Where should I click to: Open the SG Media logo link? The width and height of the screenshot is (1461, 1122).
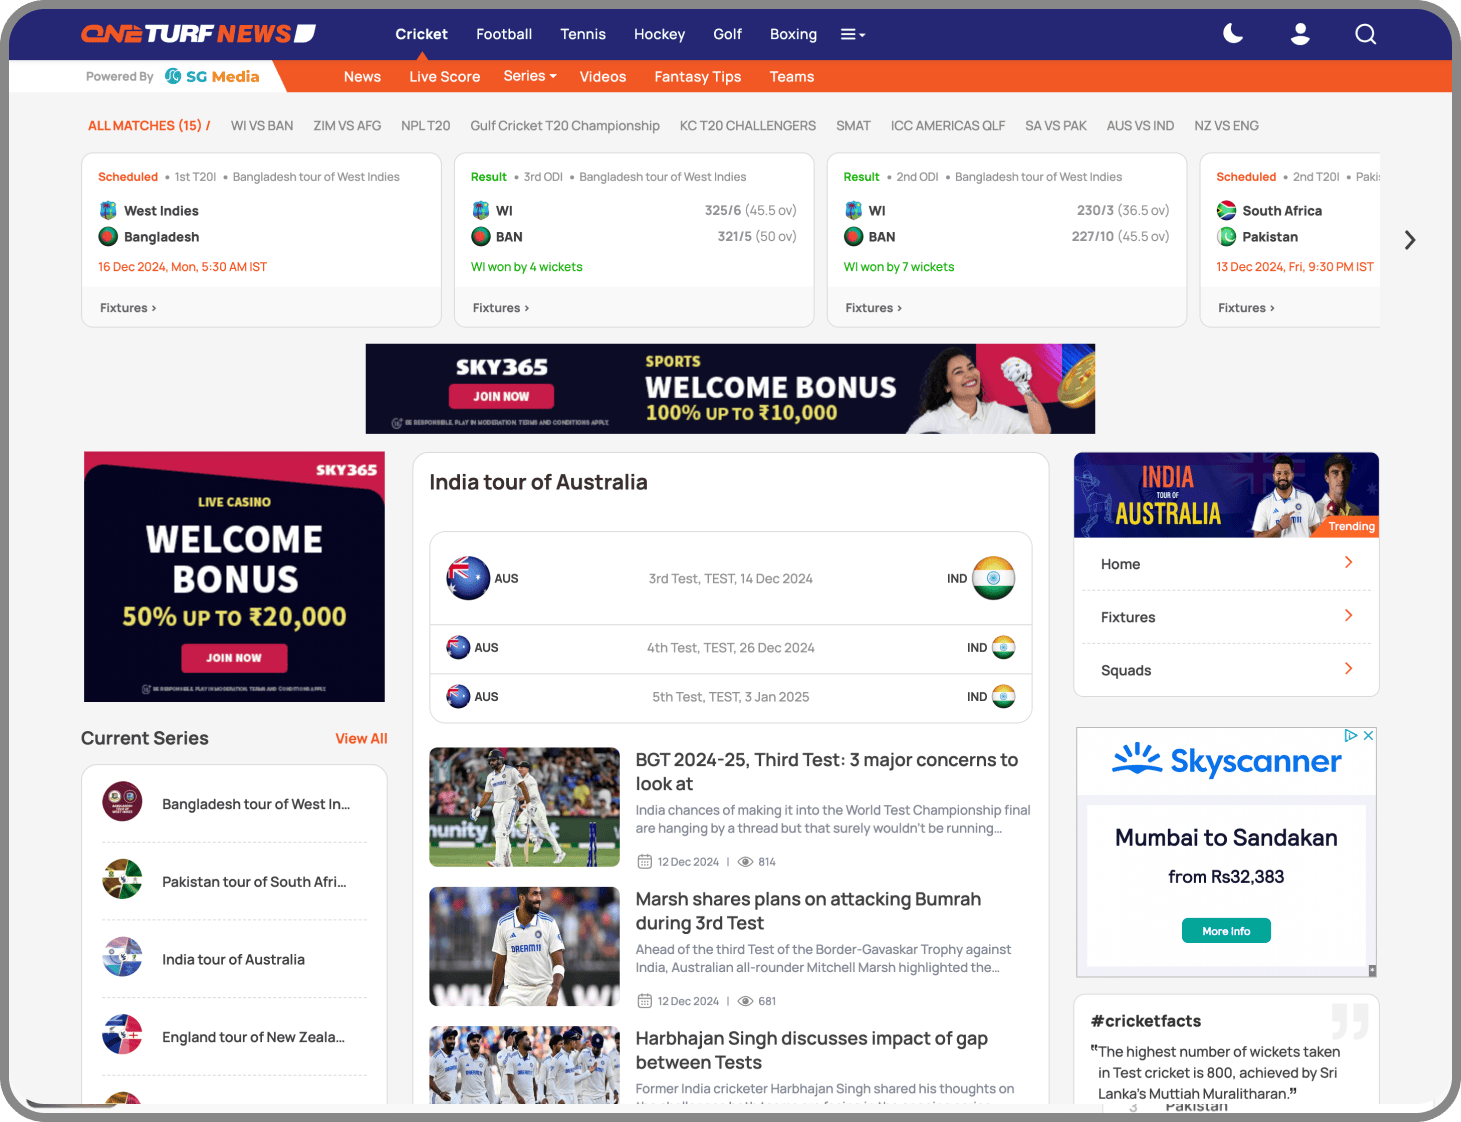(212, 76)
